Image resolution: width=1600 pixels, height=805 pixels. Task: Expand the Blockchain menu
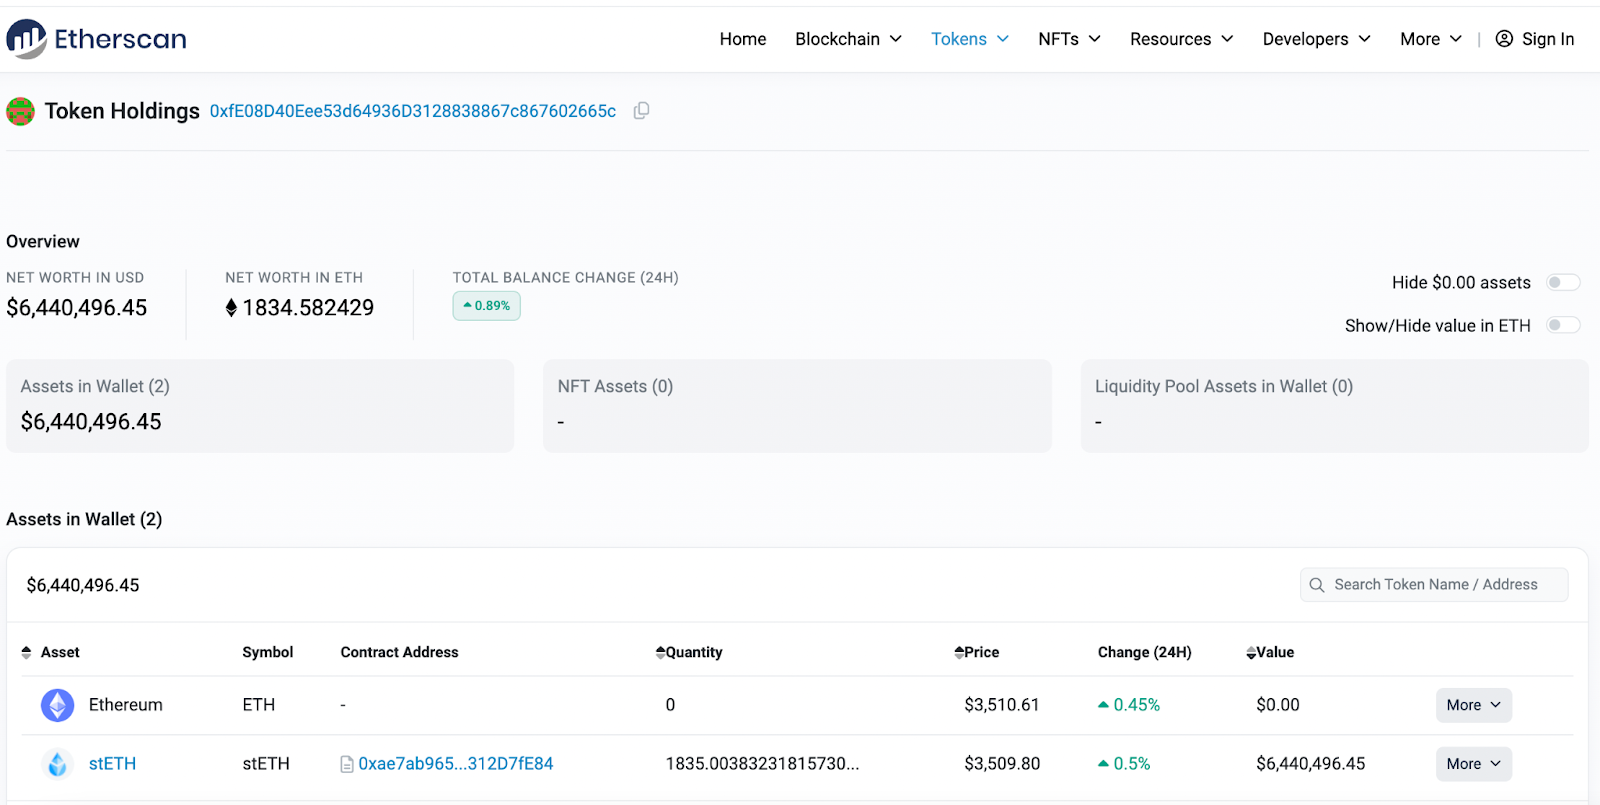click(x=848, y=39)
